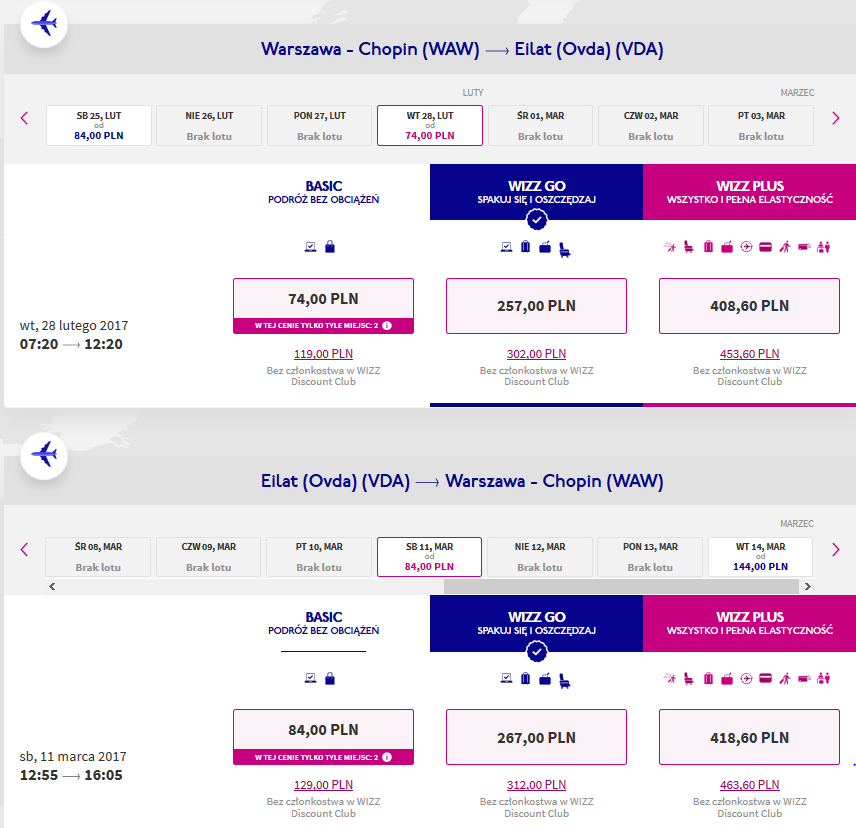Click the return date horizontal scrollbar thumb
Image resolution: width=856 pixels, height=828 pixels.
point(621,587)
